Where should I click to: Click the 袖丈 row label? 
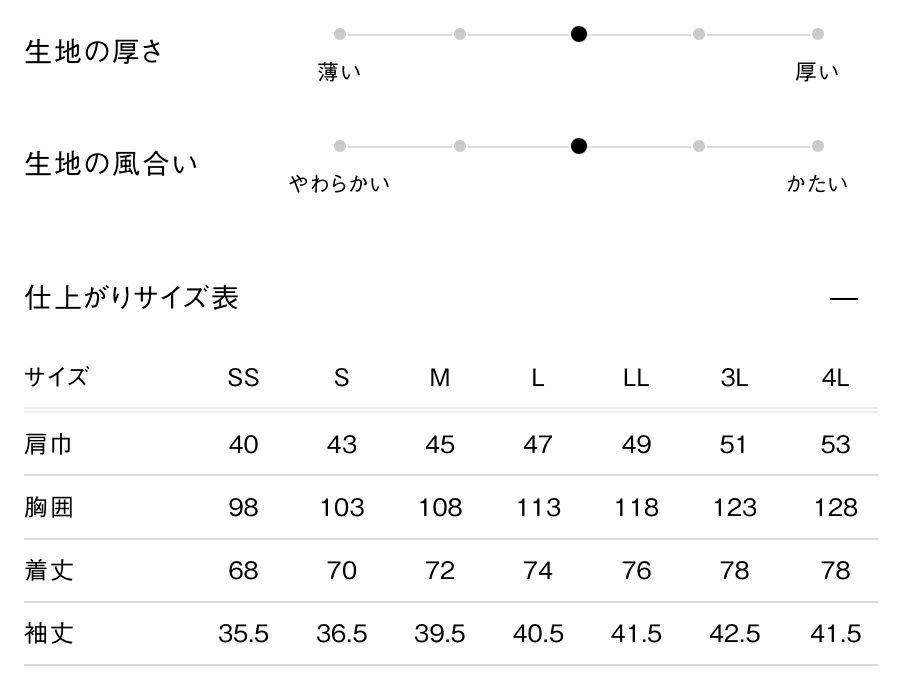[48, 634]
